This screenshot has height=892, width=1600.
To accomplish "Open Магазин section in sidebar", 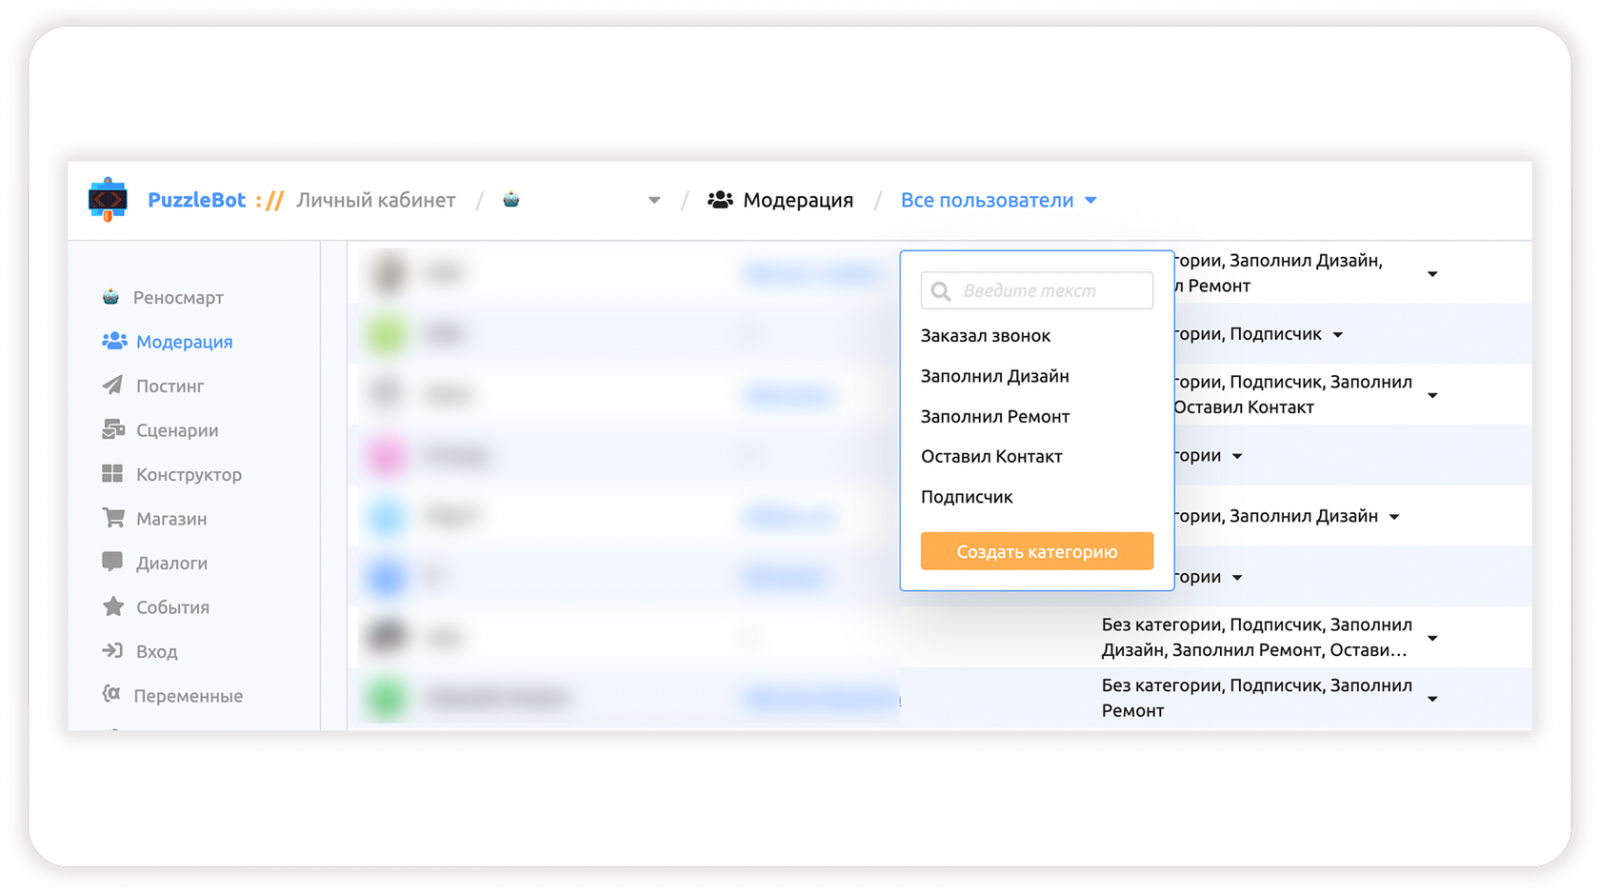I will pos(171,519).
